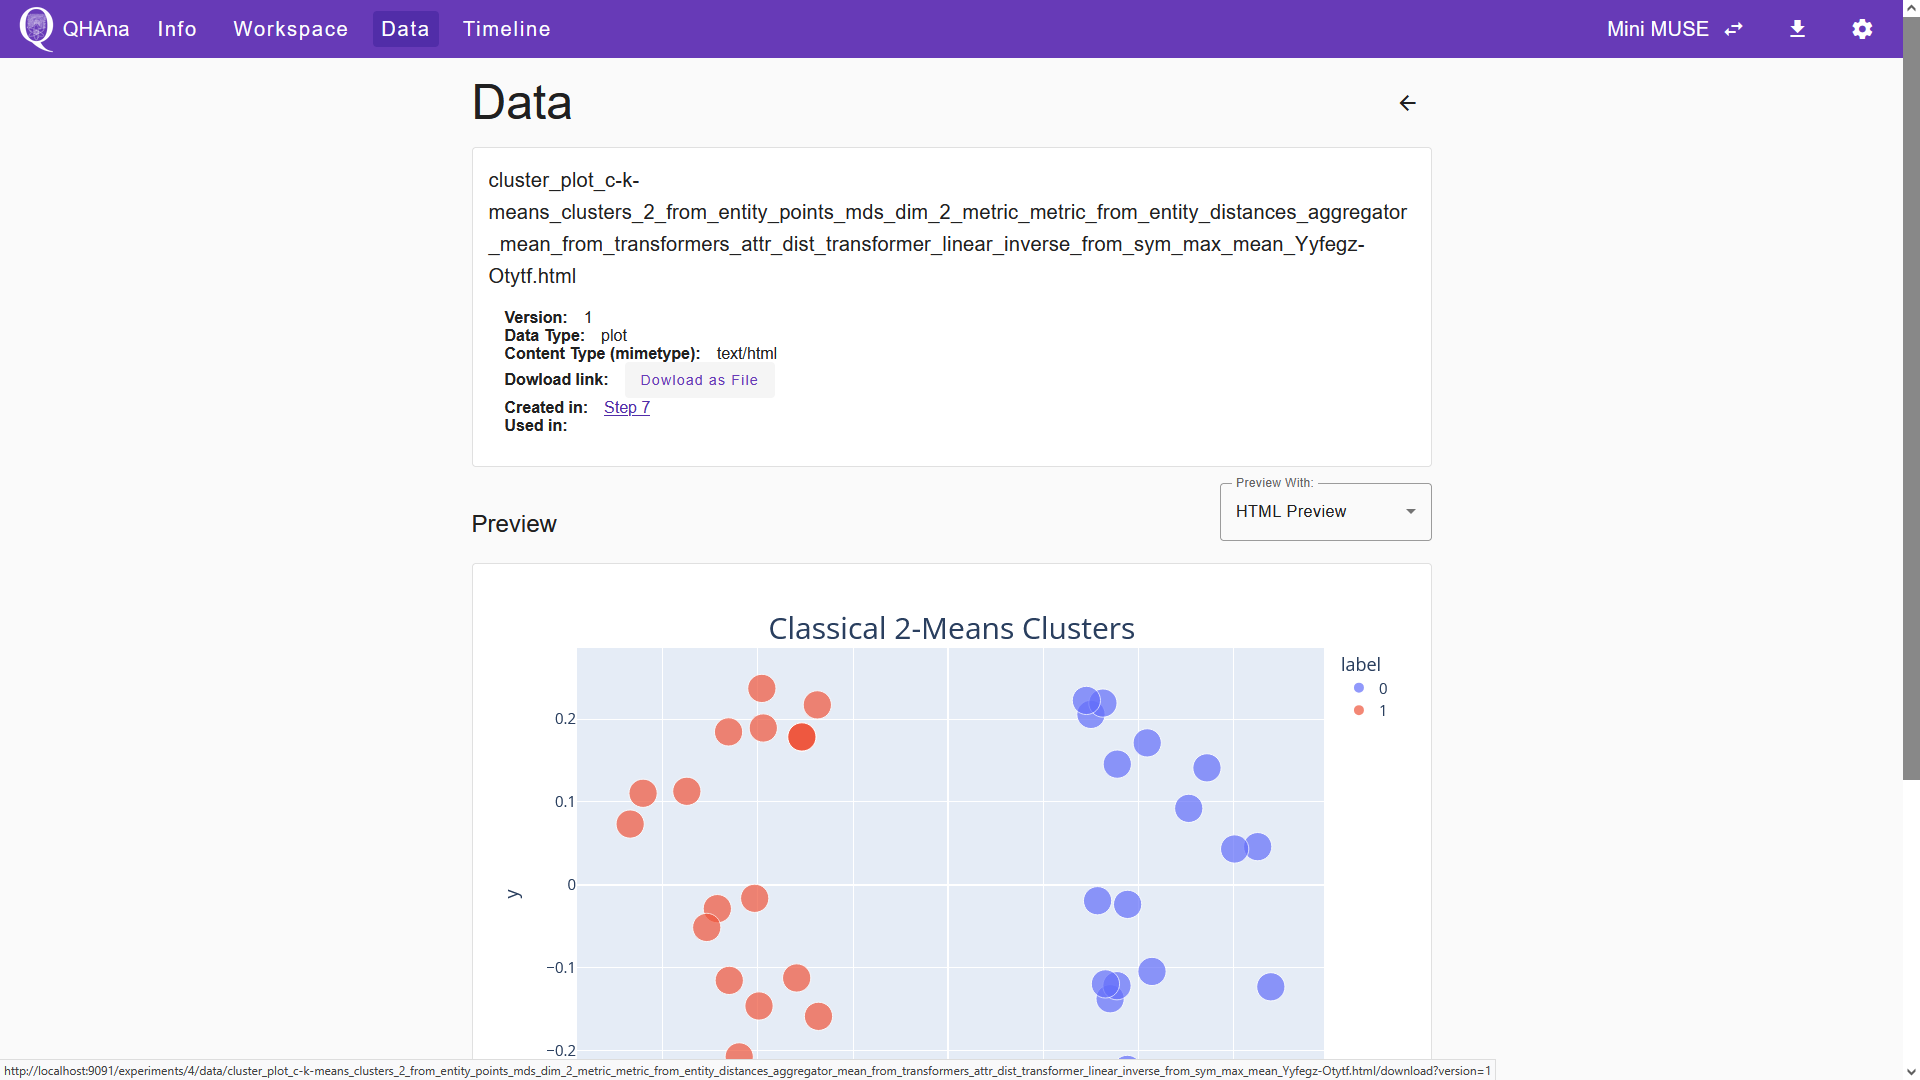Expand the HTML Preview dropdown arrow

click(1411, 512)
